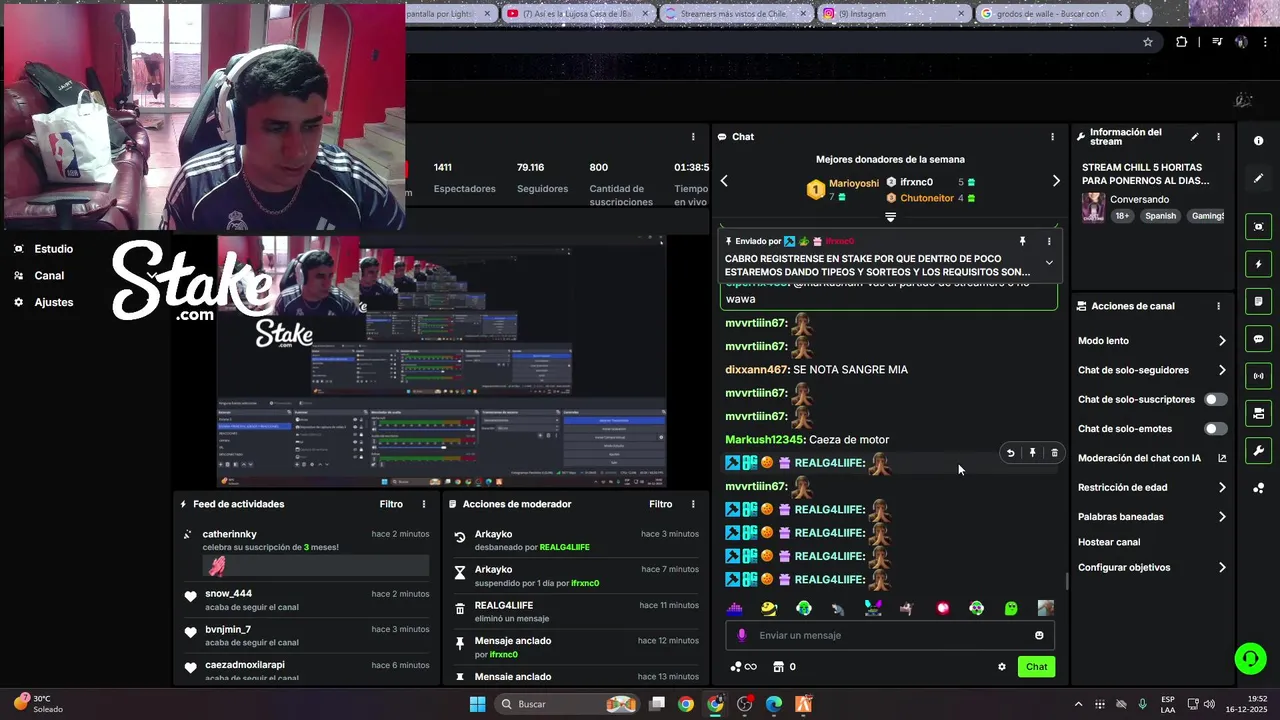Toggle the moderator actions sidebar icon

click(x=1258, y=301)
